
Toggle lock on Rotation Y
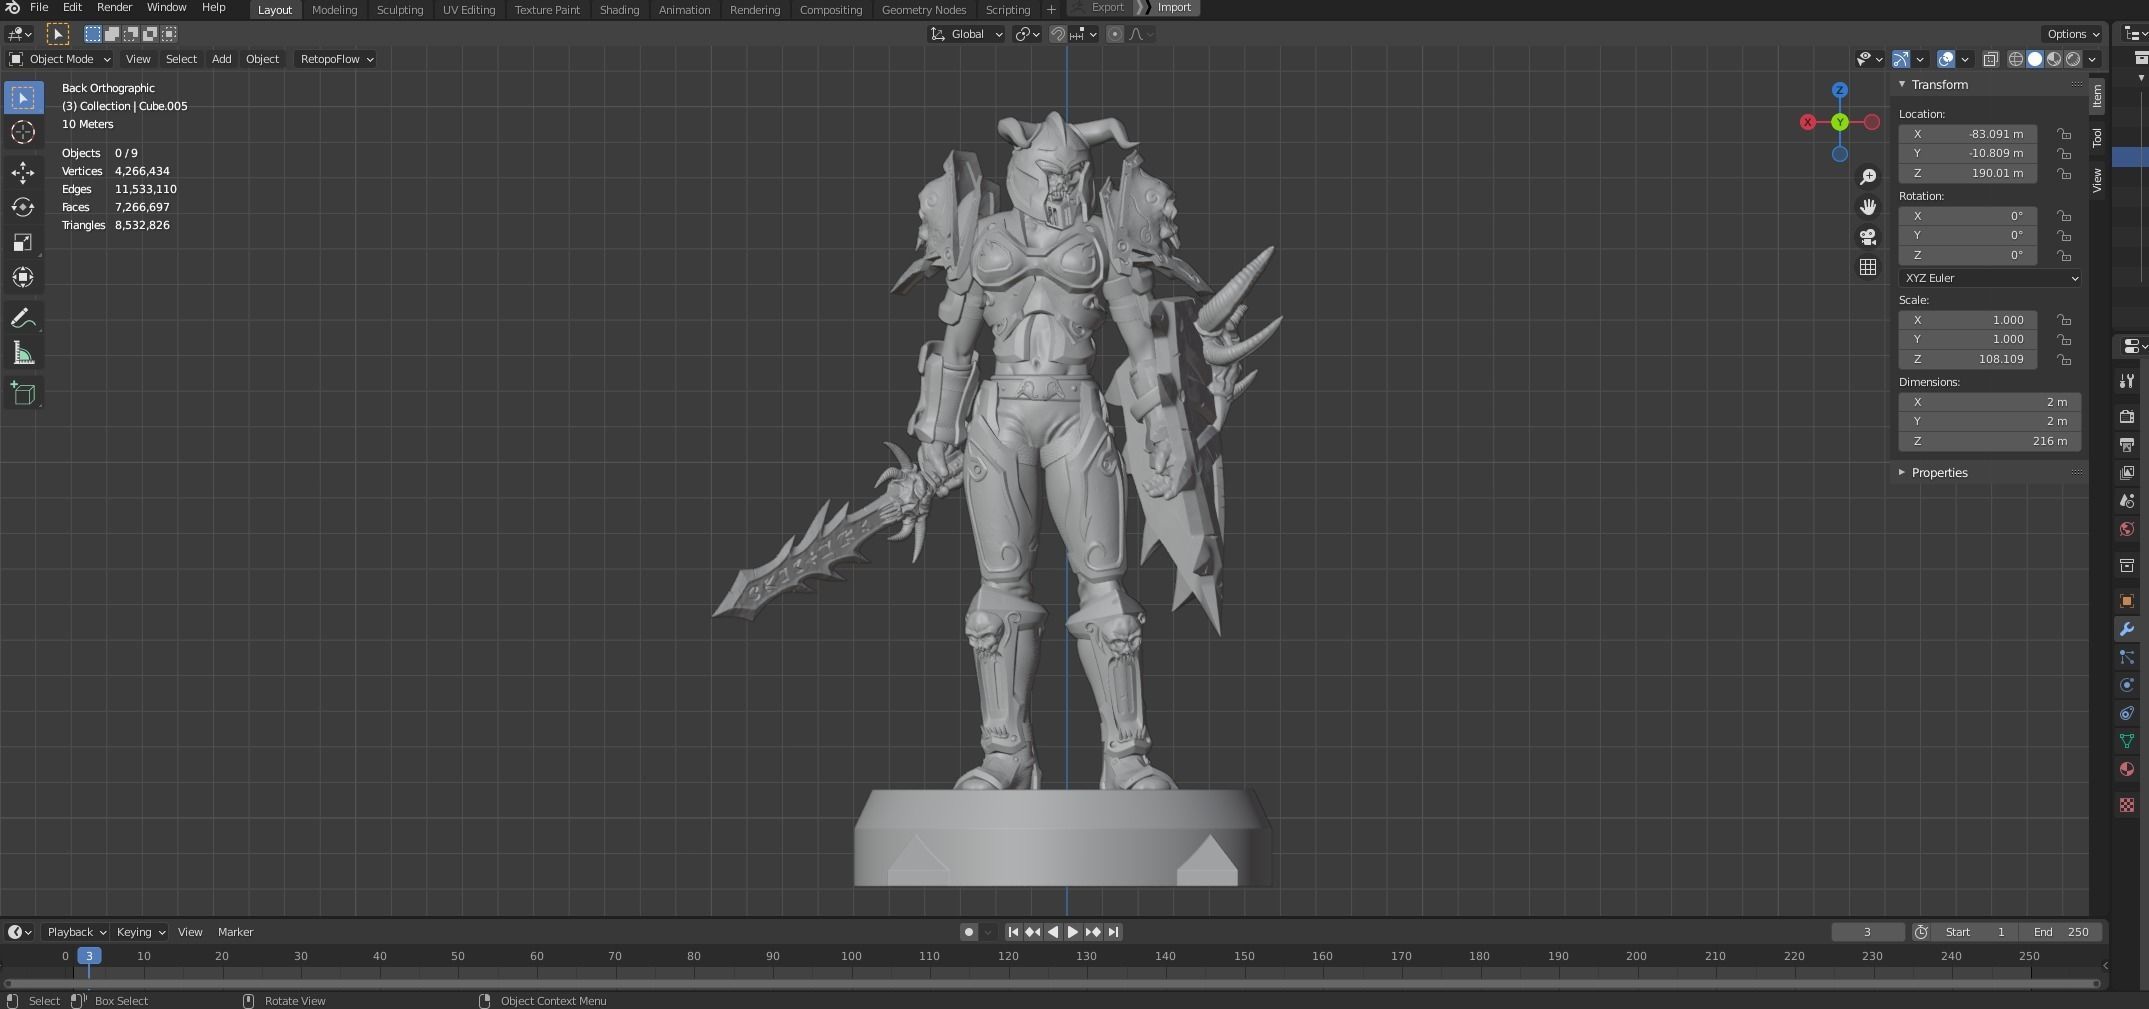tap(2063, 235)
